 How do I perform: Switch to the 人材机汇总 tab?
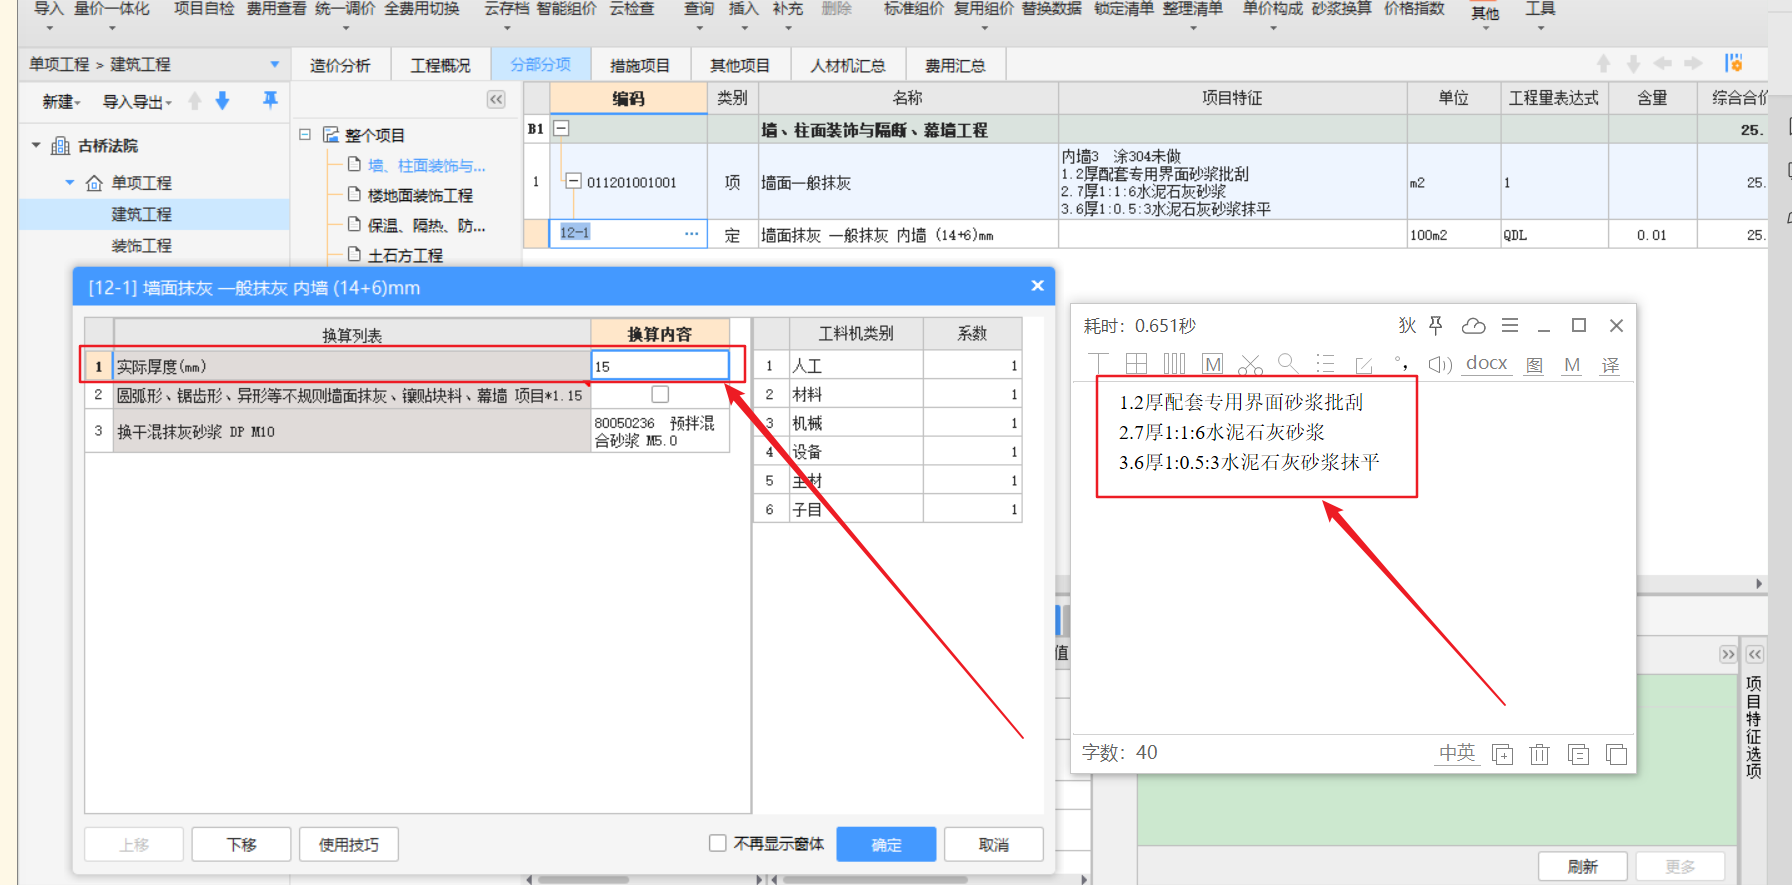[848, 65]
